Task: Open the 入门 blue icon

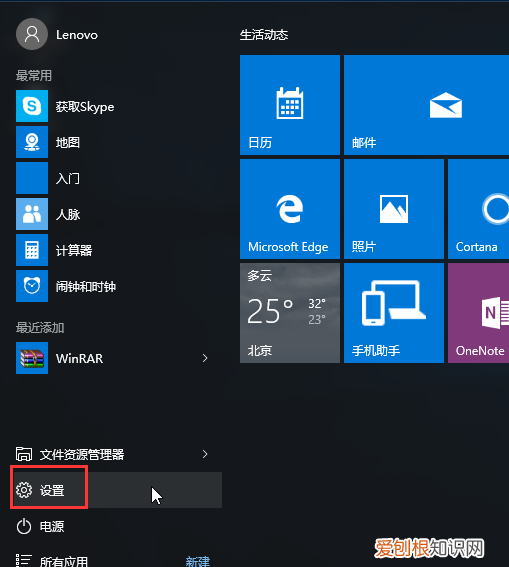Action: coord(32,178)
